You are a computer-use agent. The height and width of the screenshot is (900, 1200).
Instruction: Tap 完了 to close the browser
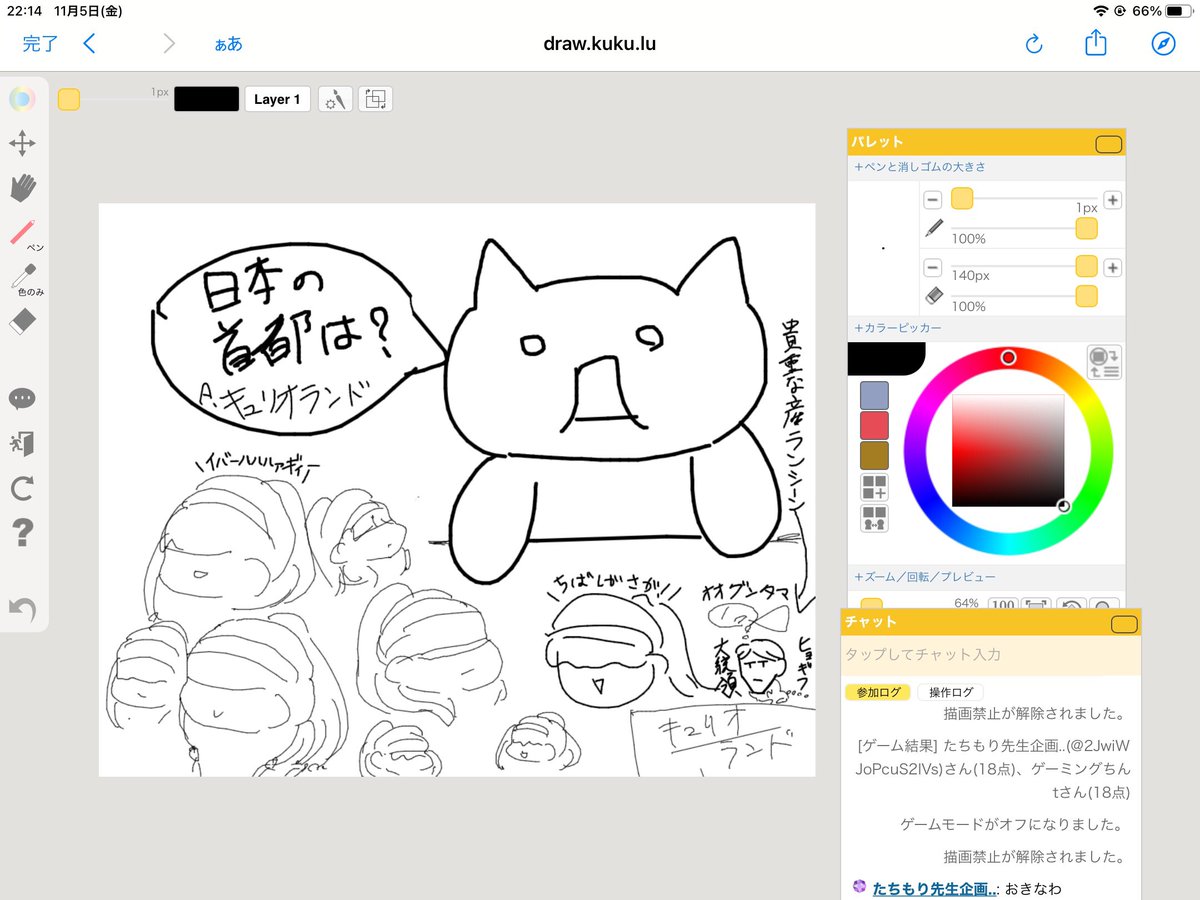pos(41,44)
